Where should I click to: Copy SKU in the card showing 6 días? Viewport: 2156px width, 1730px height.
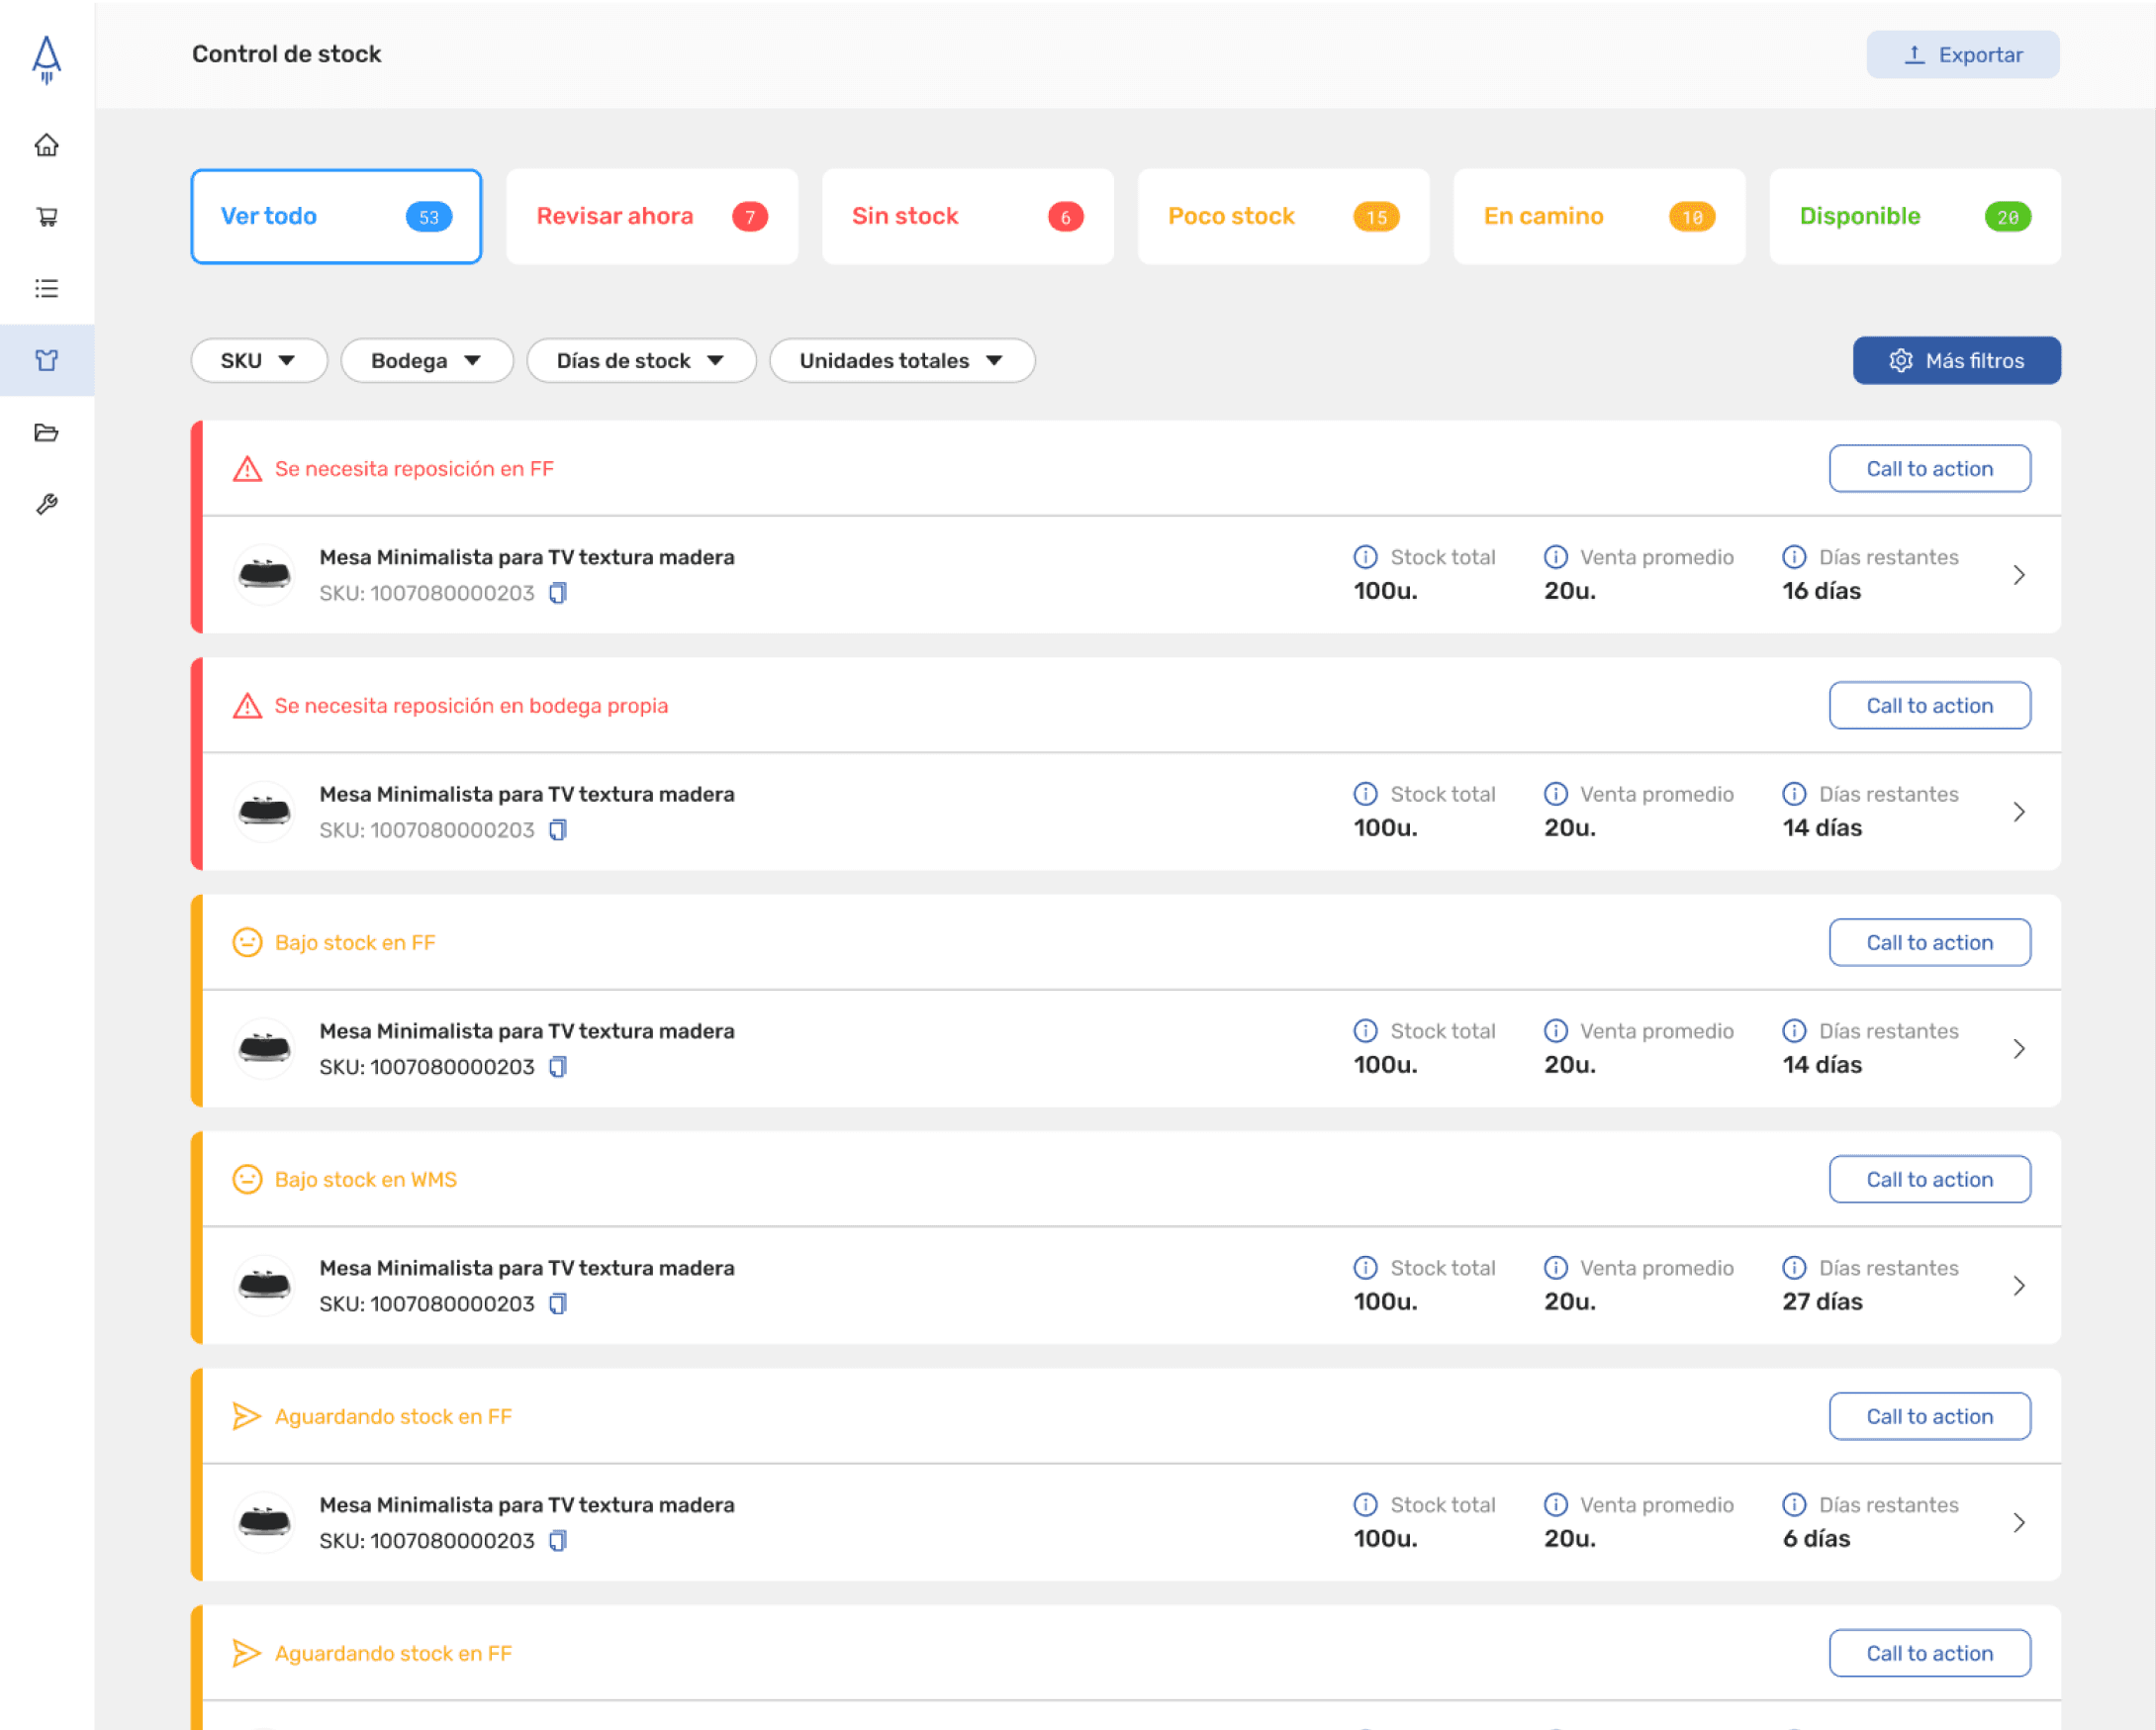[558, 1541]
